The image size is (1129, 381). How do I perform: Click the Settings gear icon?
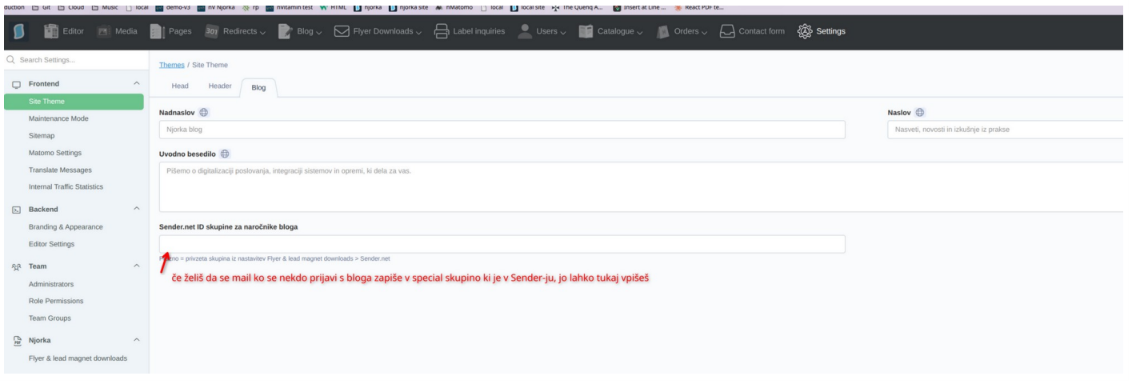pyautogui.click(x=805, y=32)
